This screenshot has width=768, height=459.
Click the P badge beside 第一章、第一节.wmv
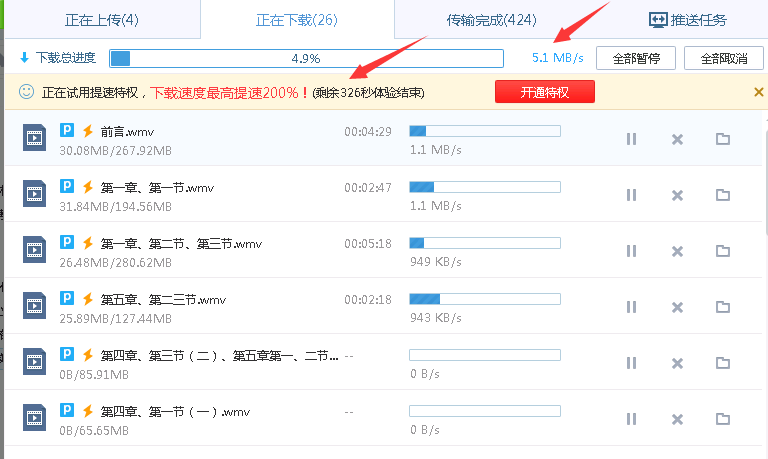click(x=67, y=186)
